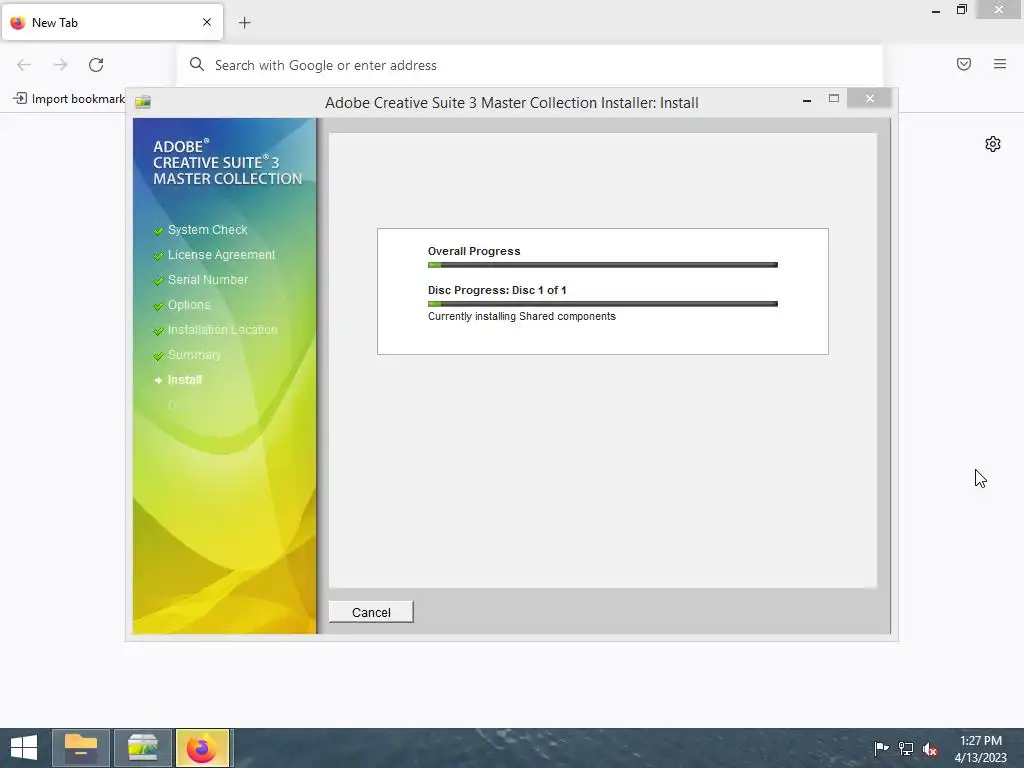Open Save to Pocket in Firefox
Viewport: 1024px width, 768px height.
[963, 64]
